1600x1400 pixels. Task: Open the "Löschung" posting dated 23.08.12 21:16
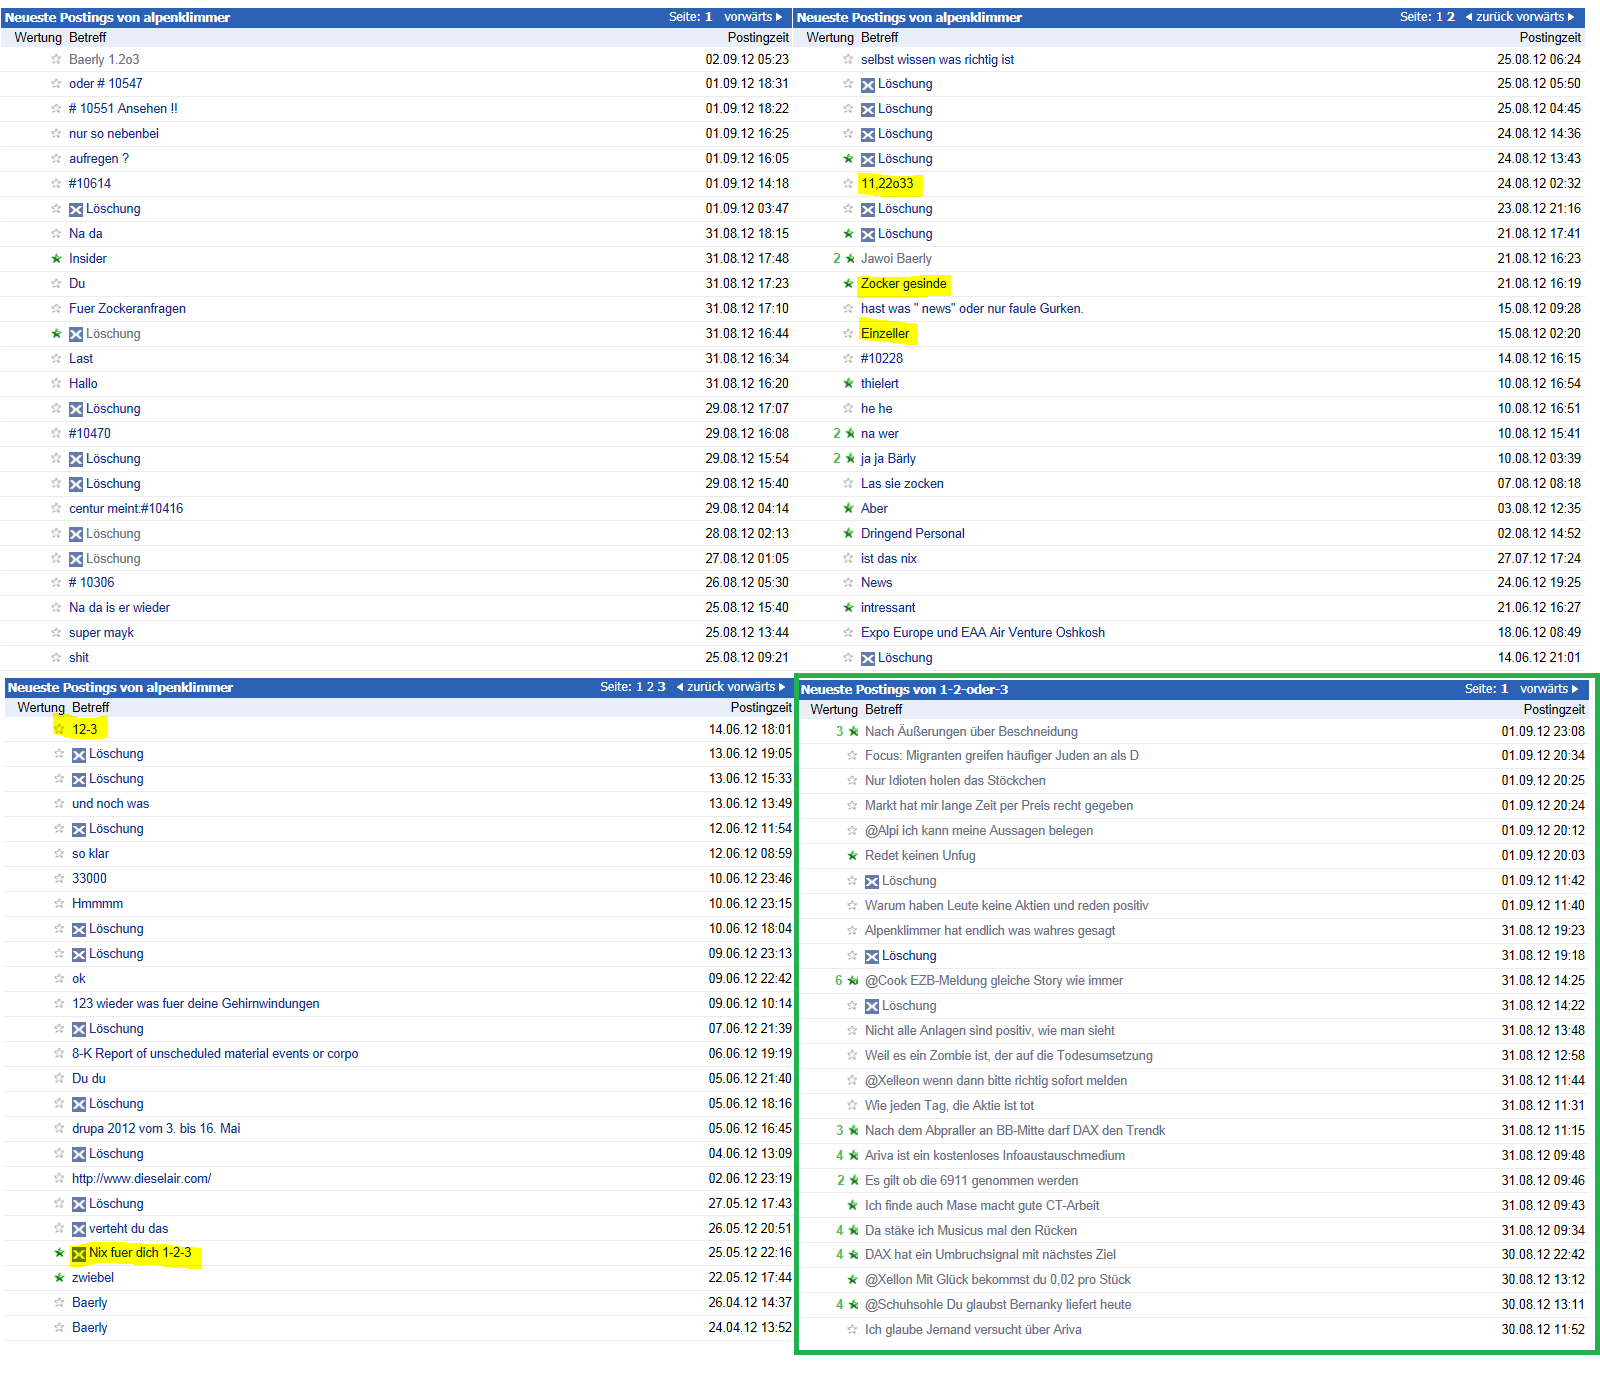click(x=905, y=209)
